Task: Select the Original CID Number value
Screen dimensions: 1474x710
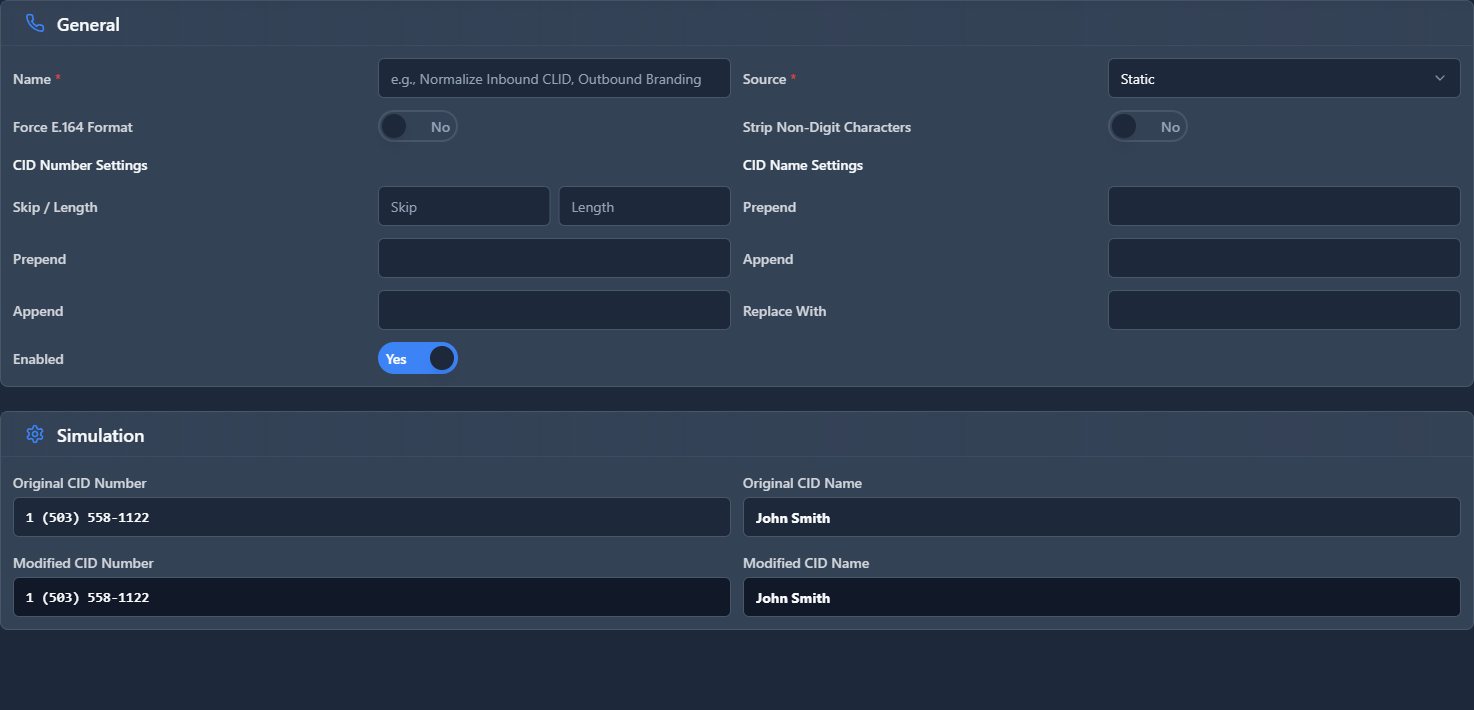Action: pyautogui.click(x=370, y=517)
